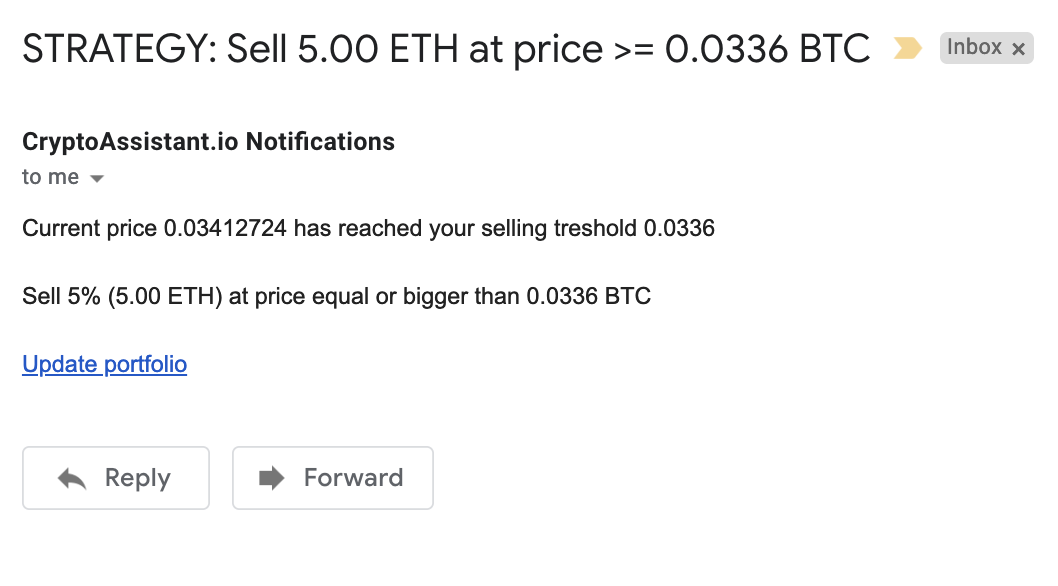The height and width of the screenshot is (586, 1058).
Task: Click the yellow importance marker icon
Action: coord(908,48)
